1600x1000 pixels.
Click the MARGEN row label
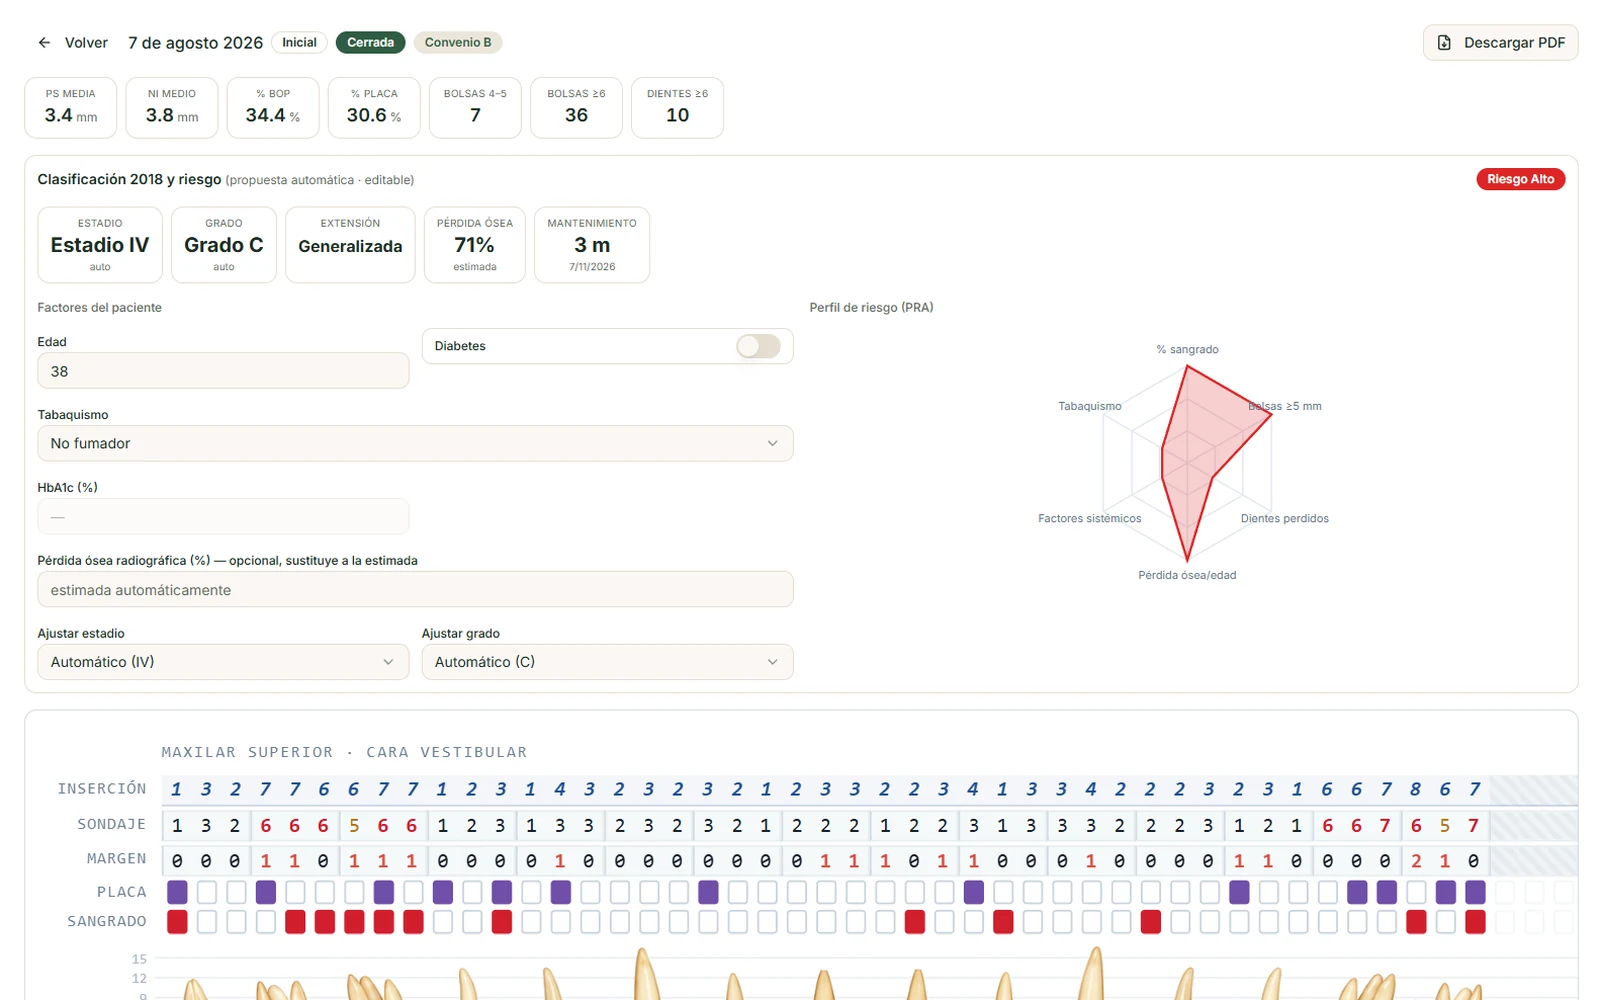117,859
